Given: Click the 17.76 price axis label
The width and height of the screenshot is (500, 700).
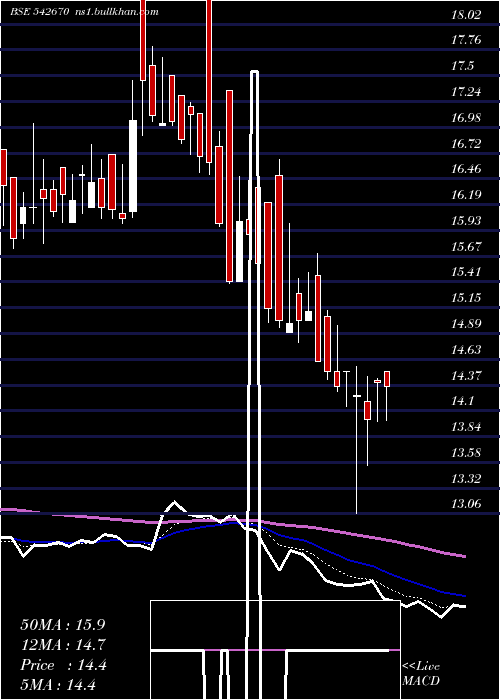Looking at the screenshot, I should [466, 40].
